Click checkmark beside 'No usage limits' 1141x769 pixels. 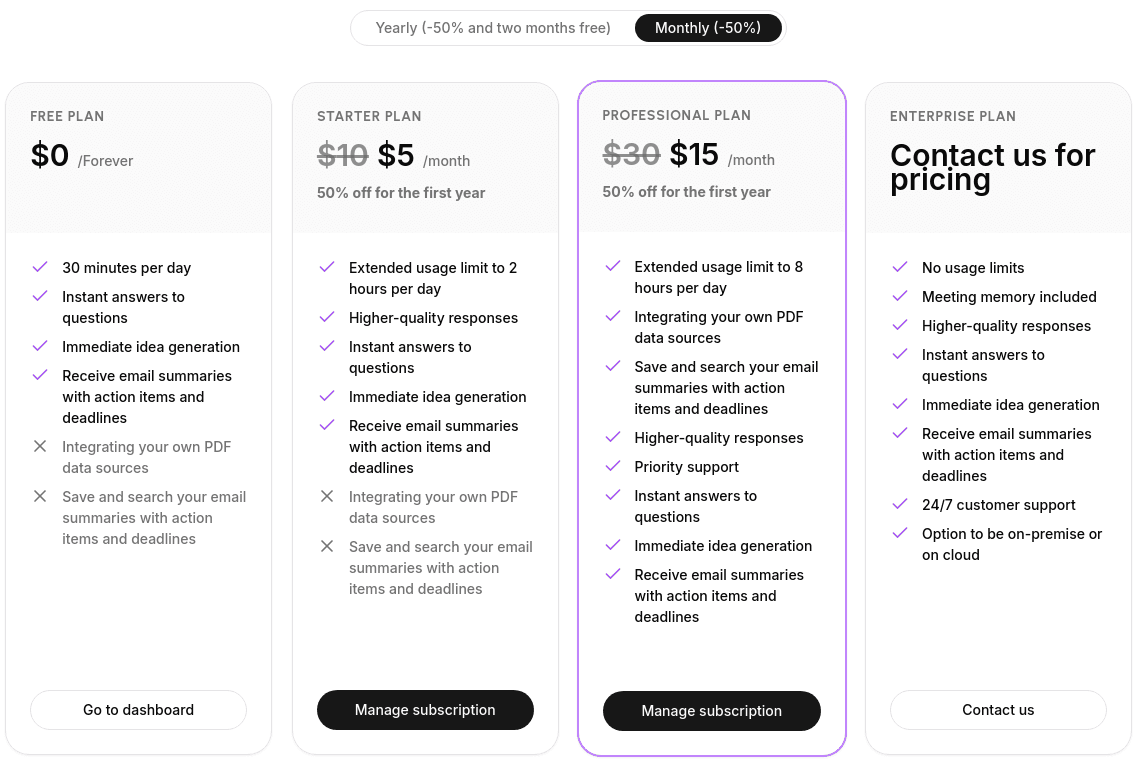900,268
